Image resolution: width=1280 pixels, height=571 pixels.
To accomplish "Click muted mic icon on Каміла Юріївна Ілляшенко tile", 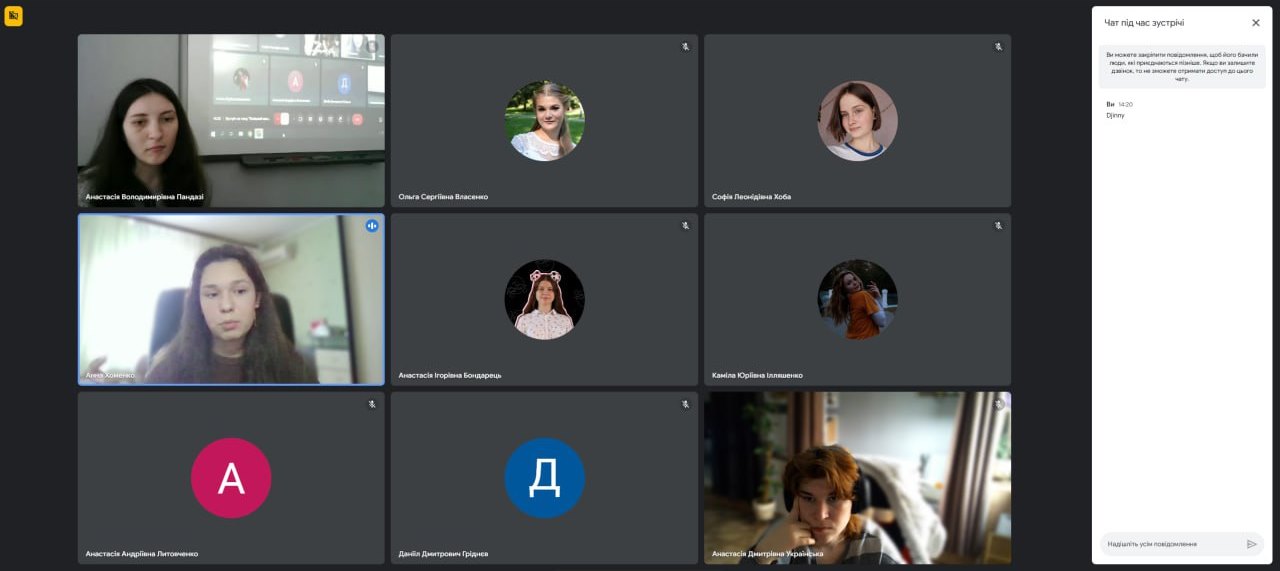I will (x=998, y=226).
